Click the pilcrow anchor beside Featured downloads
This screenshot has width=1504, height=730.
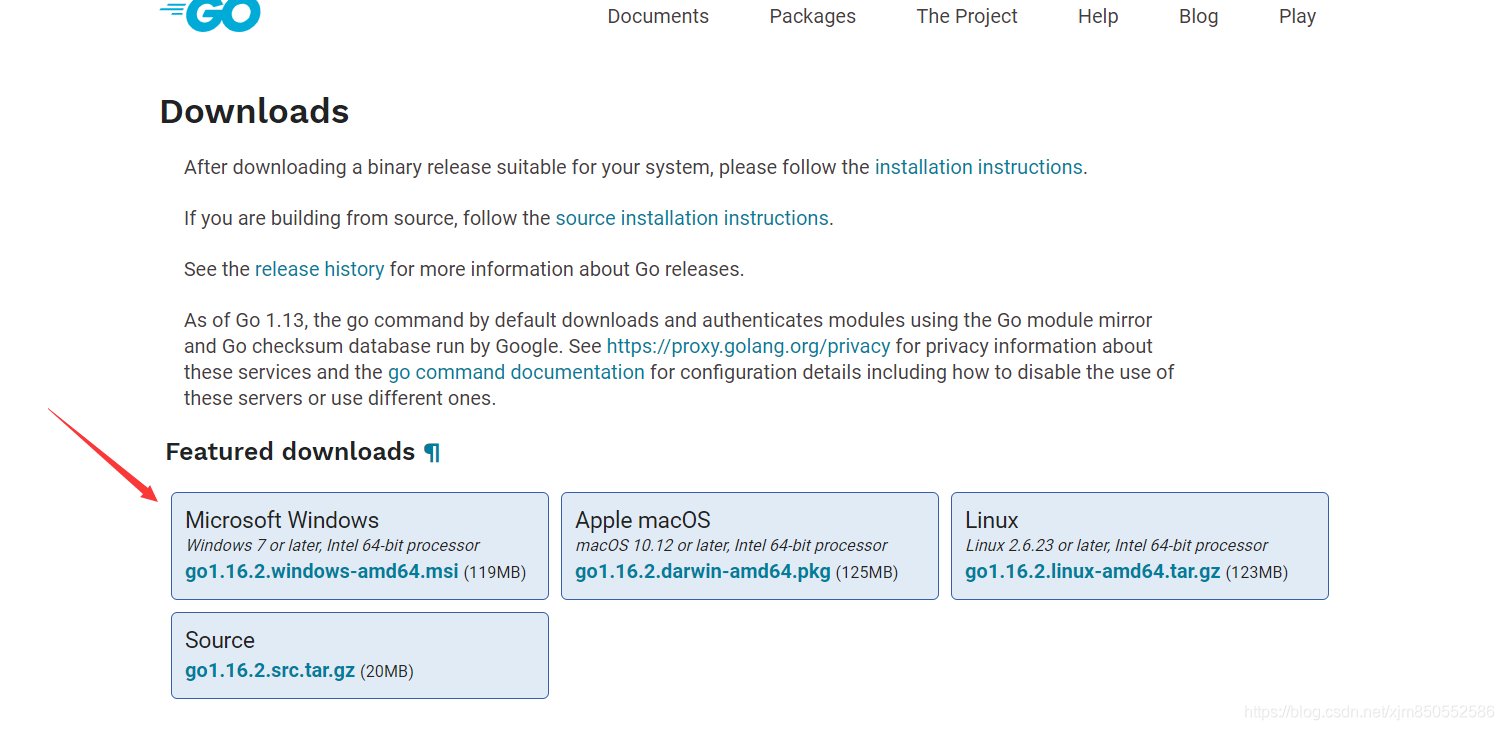[x=432, y=452]
